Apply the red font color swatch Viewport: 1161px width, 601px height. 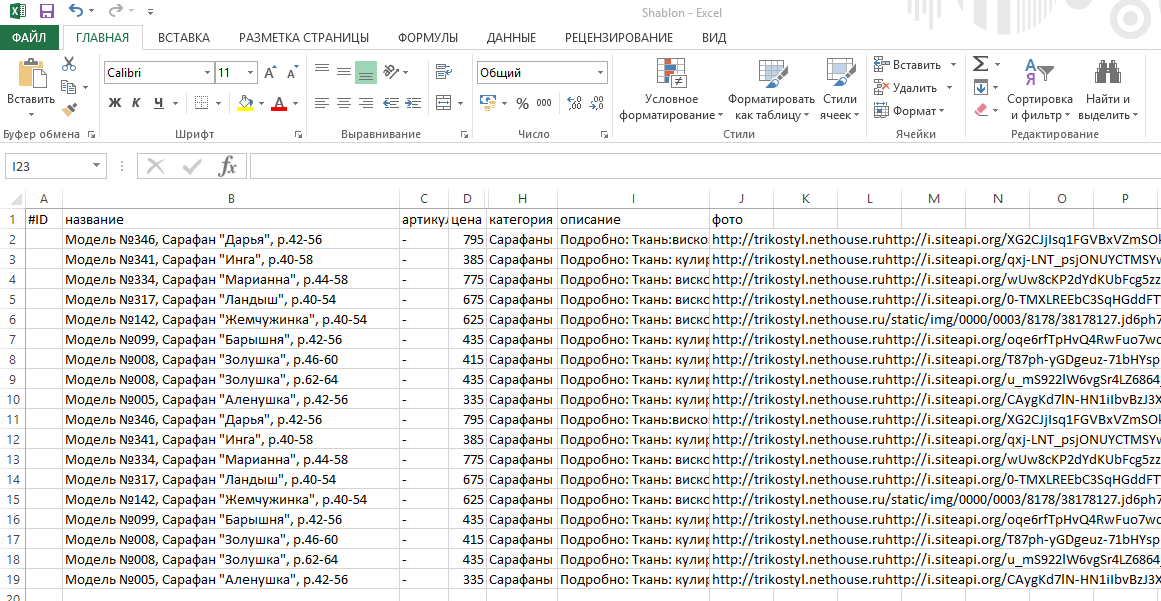278,103
